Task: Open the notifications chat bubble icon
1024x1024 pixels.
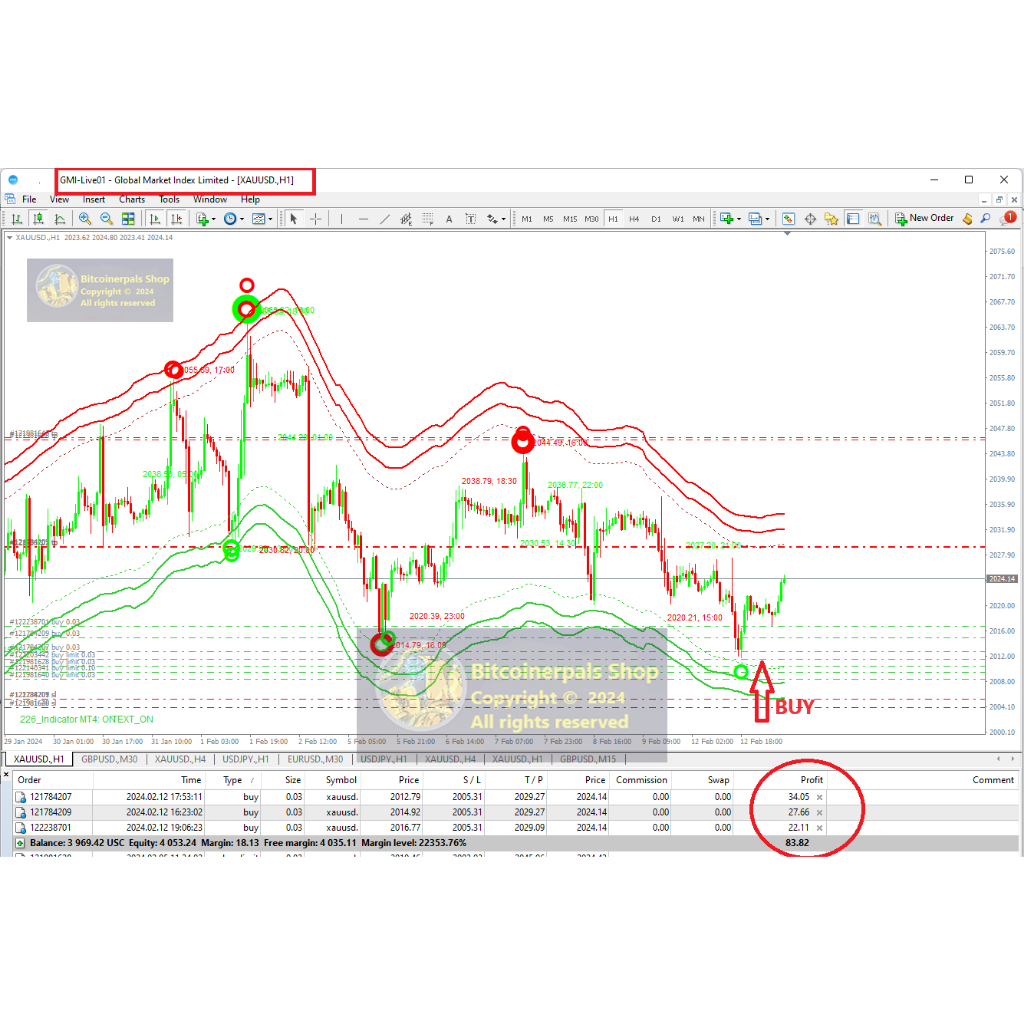Action: (1009, 218)
